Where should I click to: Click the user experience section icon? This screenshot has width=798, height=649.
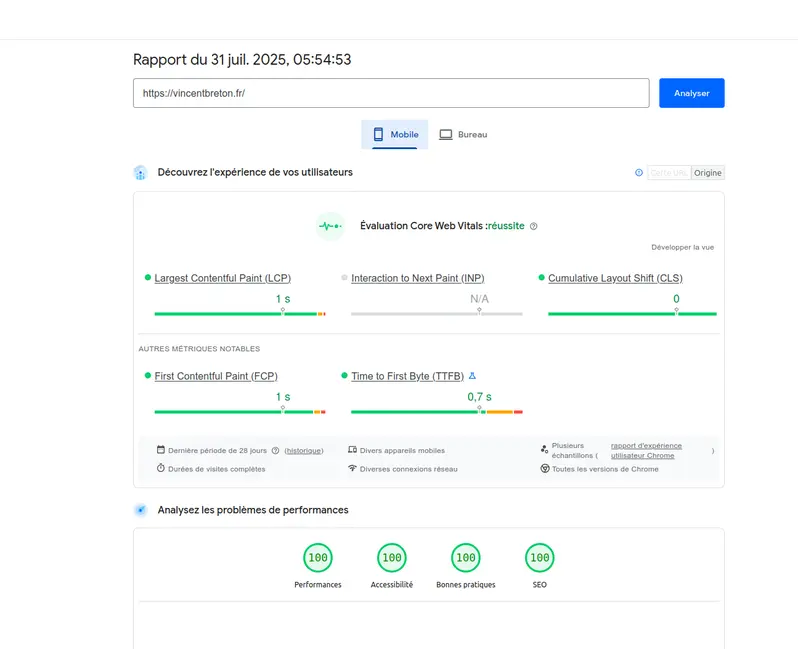pos(140,173)
